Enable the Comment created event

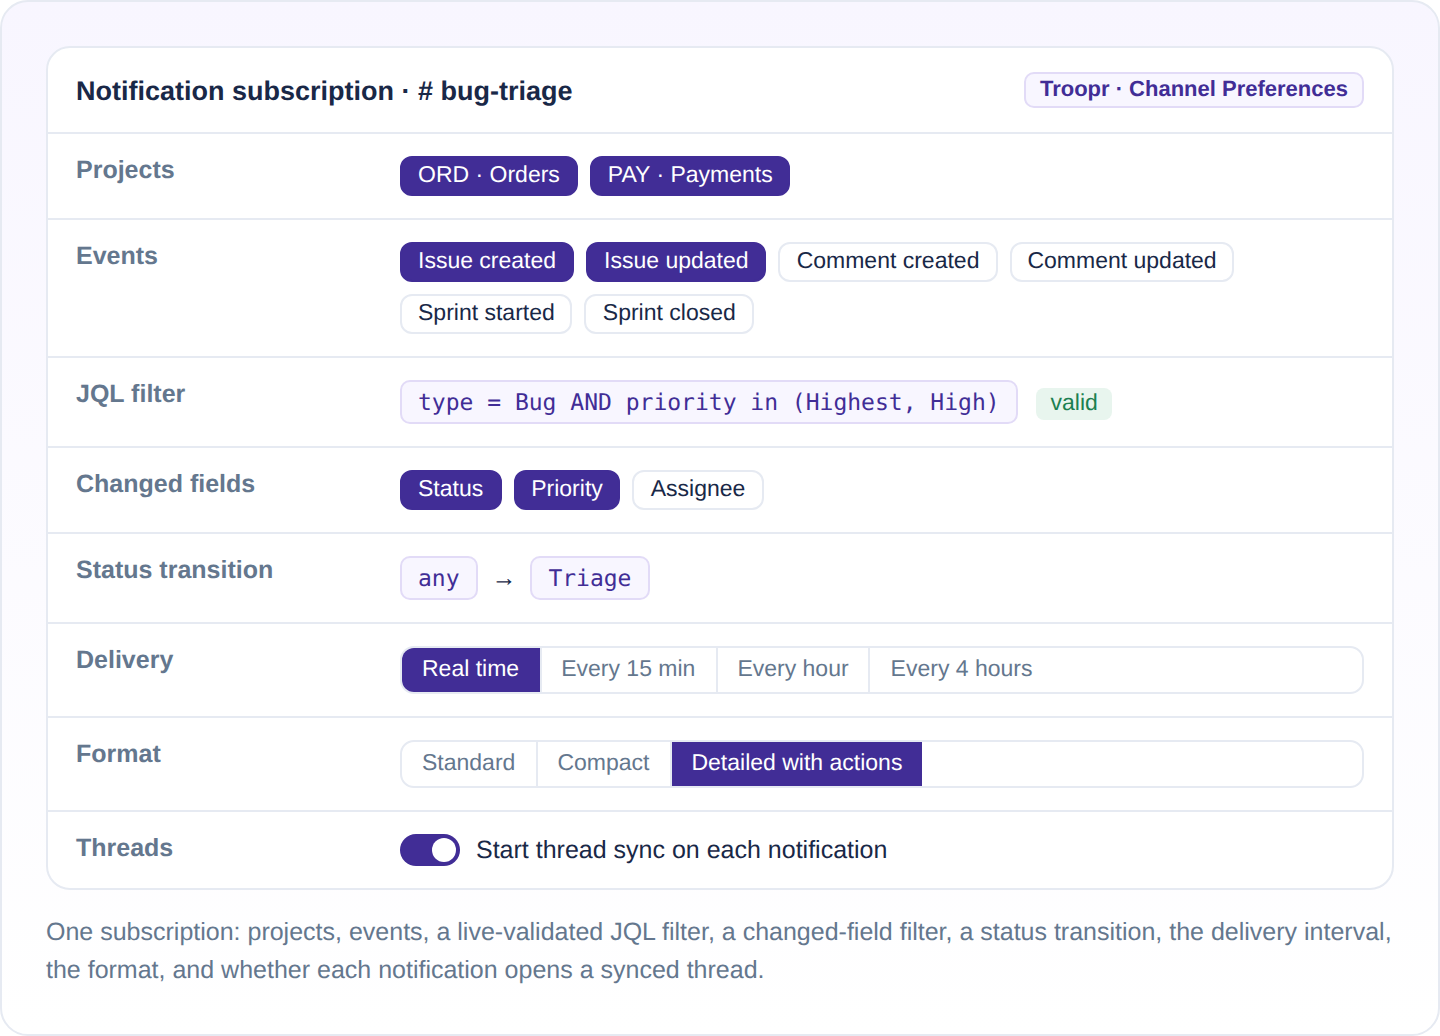(x=887, y=262)
